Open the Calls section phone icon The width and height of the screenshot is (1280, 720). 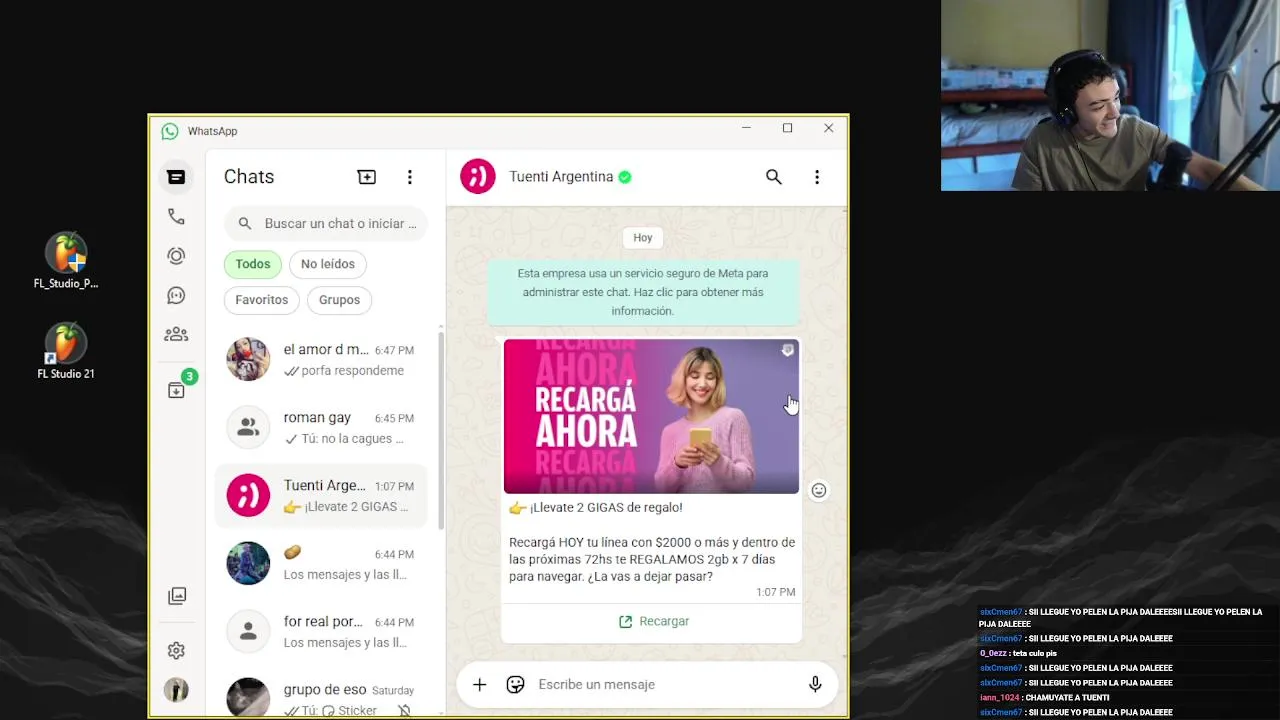coord(176,216)
